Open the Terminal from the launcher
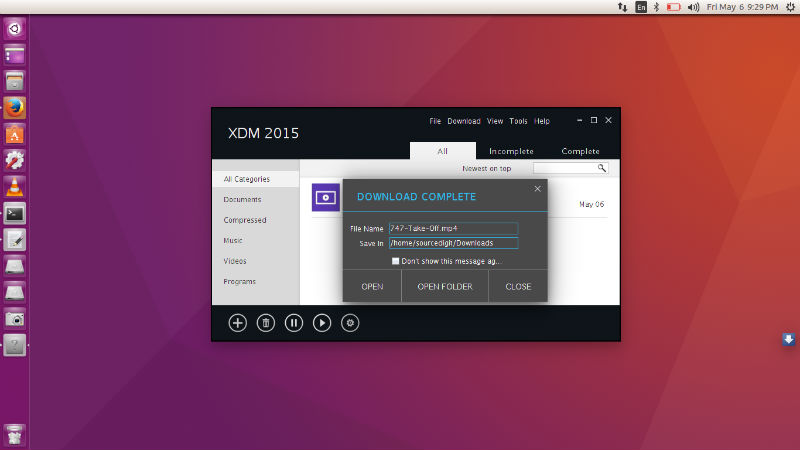This screenshot has width=800, height=450. (14, 214)
